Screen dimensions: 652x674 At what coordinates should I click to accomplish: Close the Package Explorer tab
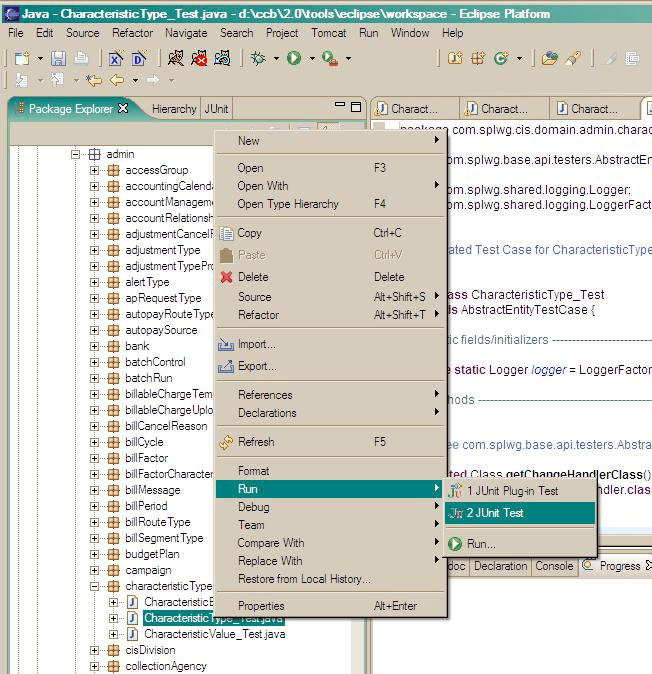click(x=123, y=108)
